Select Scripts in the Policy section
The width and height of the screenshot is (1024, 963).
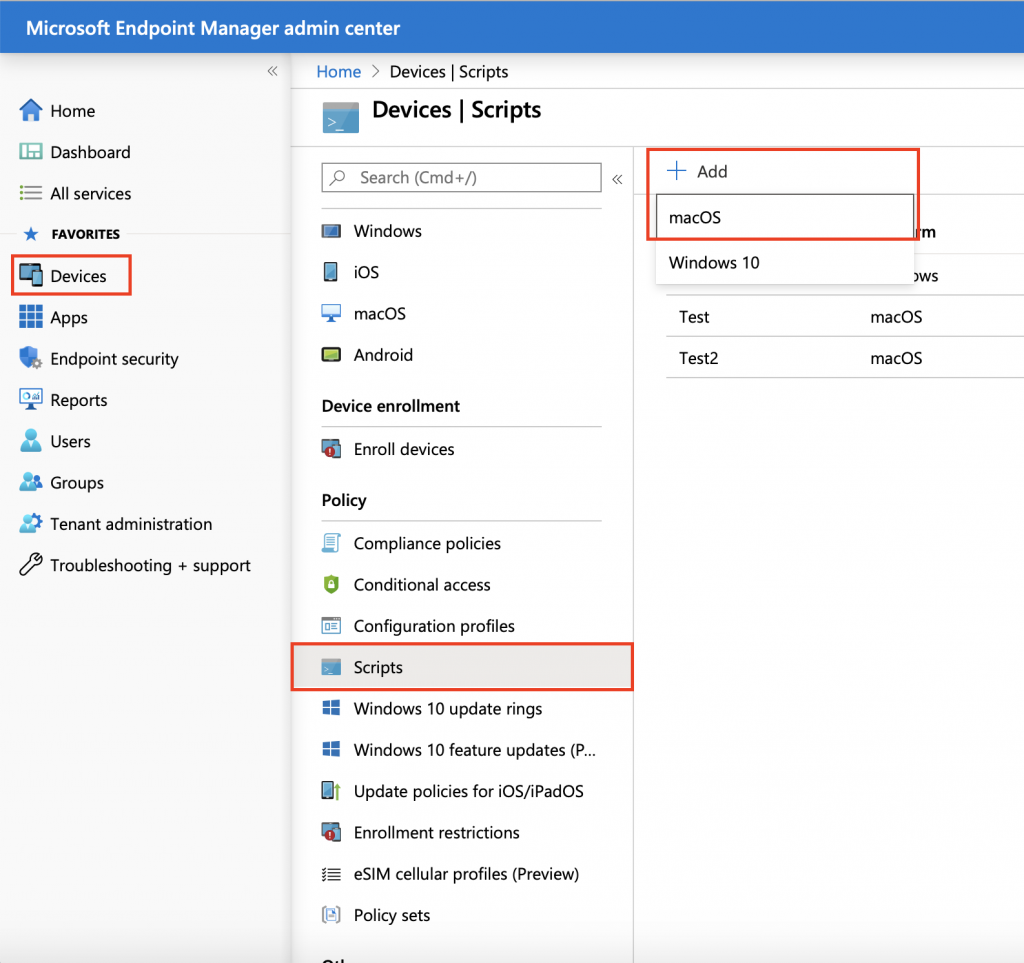point(378,668)
